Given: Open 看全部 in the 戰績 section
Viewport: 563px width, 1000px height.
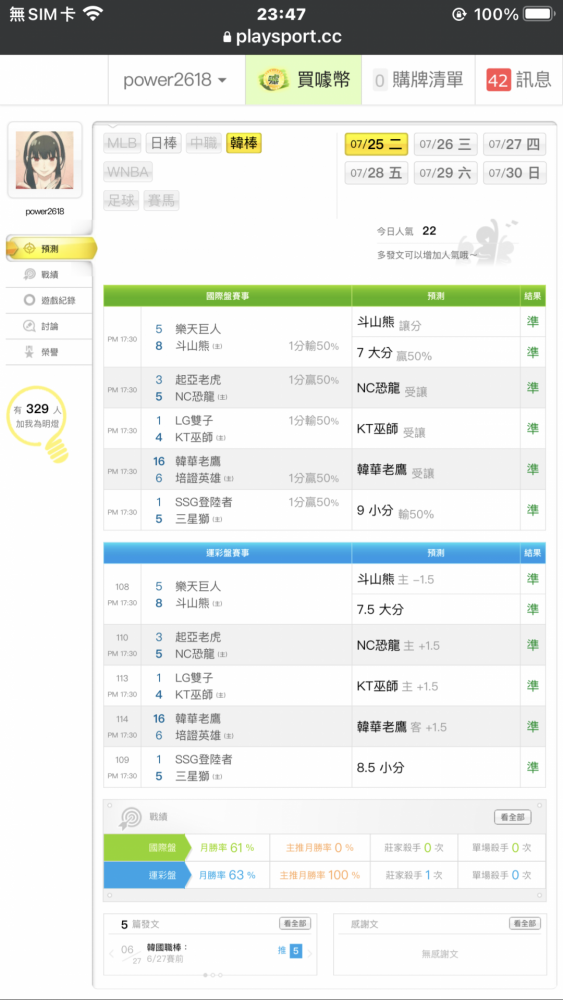Looking at the screenshot, I should (x=513, y=817).
